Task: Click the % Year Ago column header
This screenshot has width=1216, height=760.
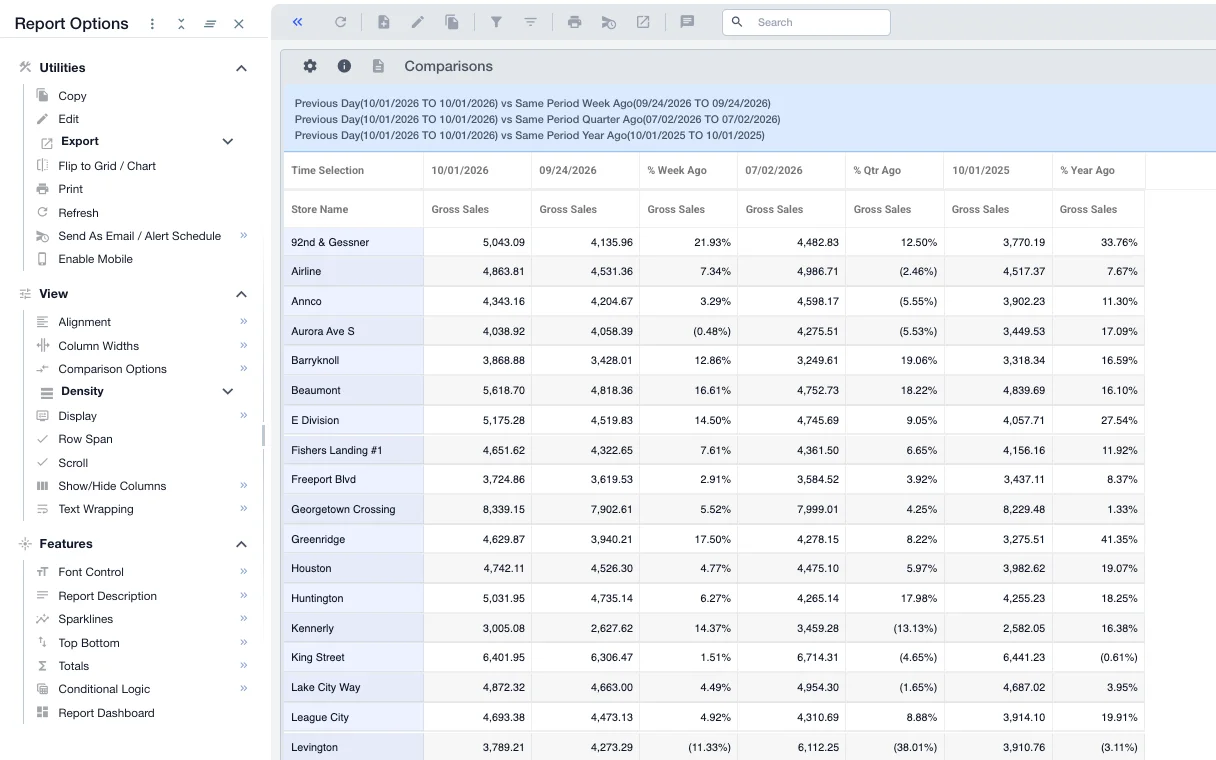Action: tap(1098, 170)
